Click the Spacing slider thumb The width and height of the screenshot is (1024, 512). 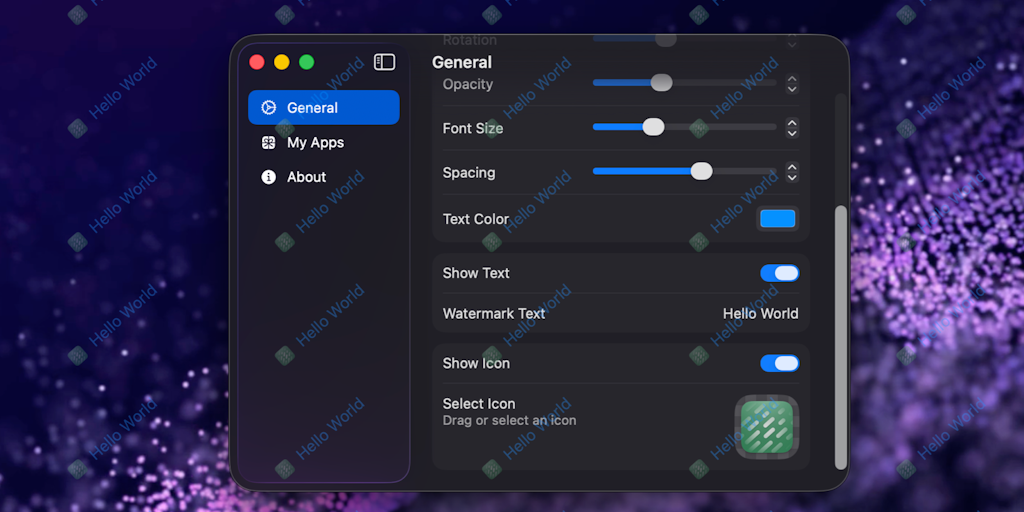pos(702,171)
